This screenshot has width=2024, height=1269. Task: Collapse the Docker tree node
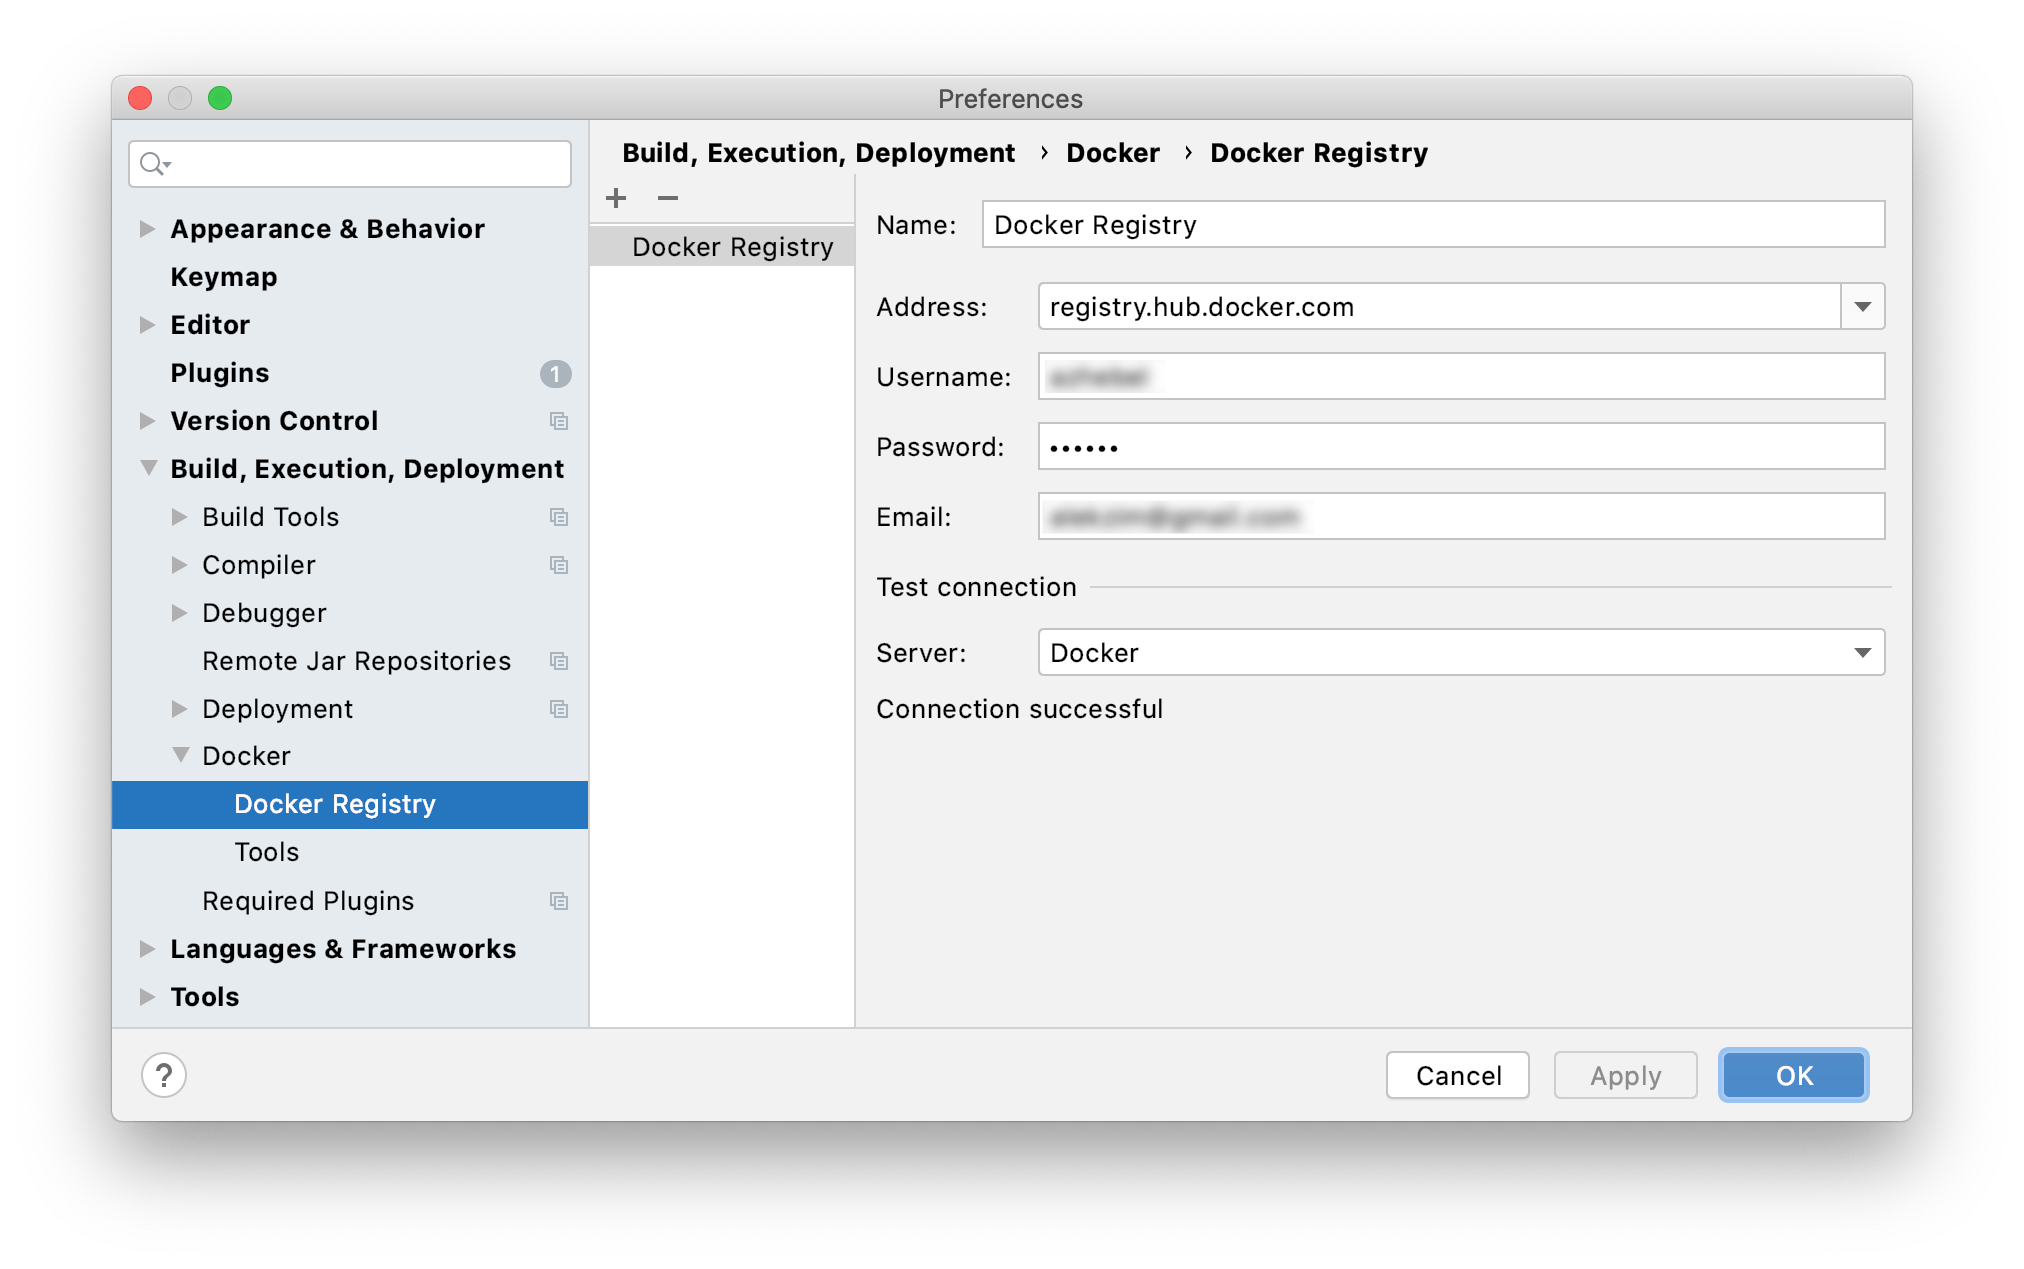pos(181,755)
